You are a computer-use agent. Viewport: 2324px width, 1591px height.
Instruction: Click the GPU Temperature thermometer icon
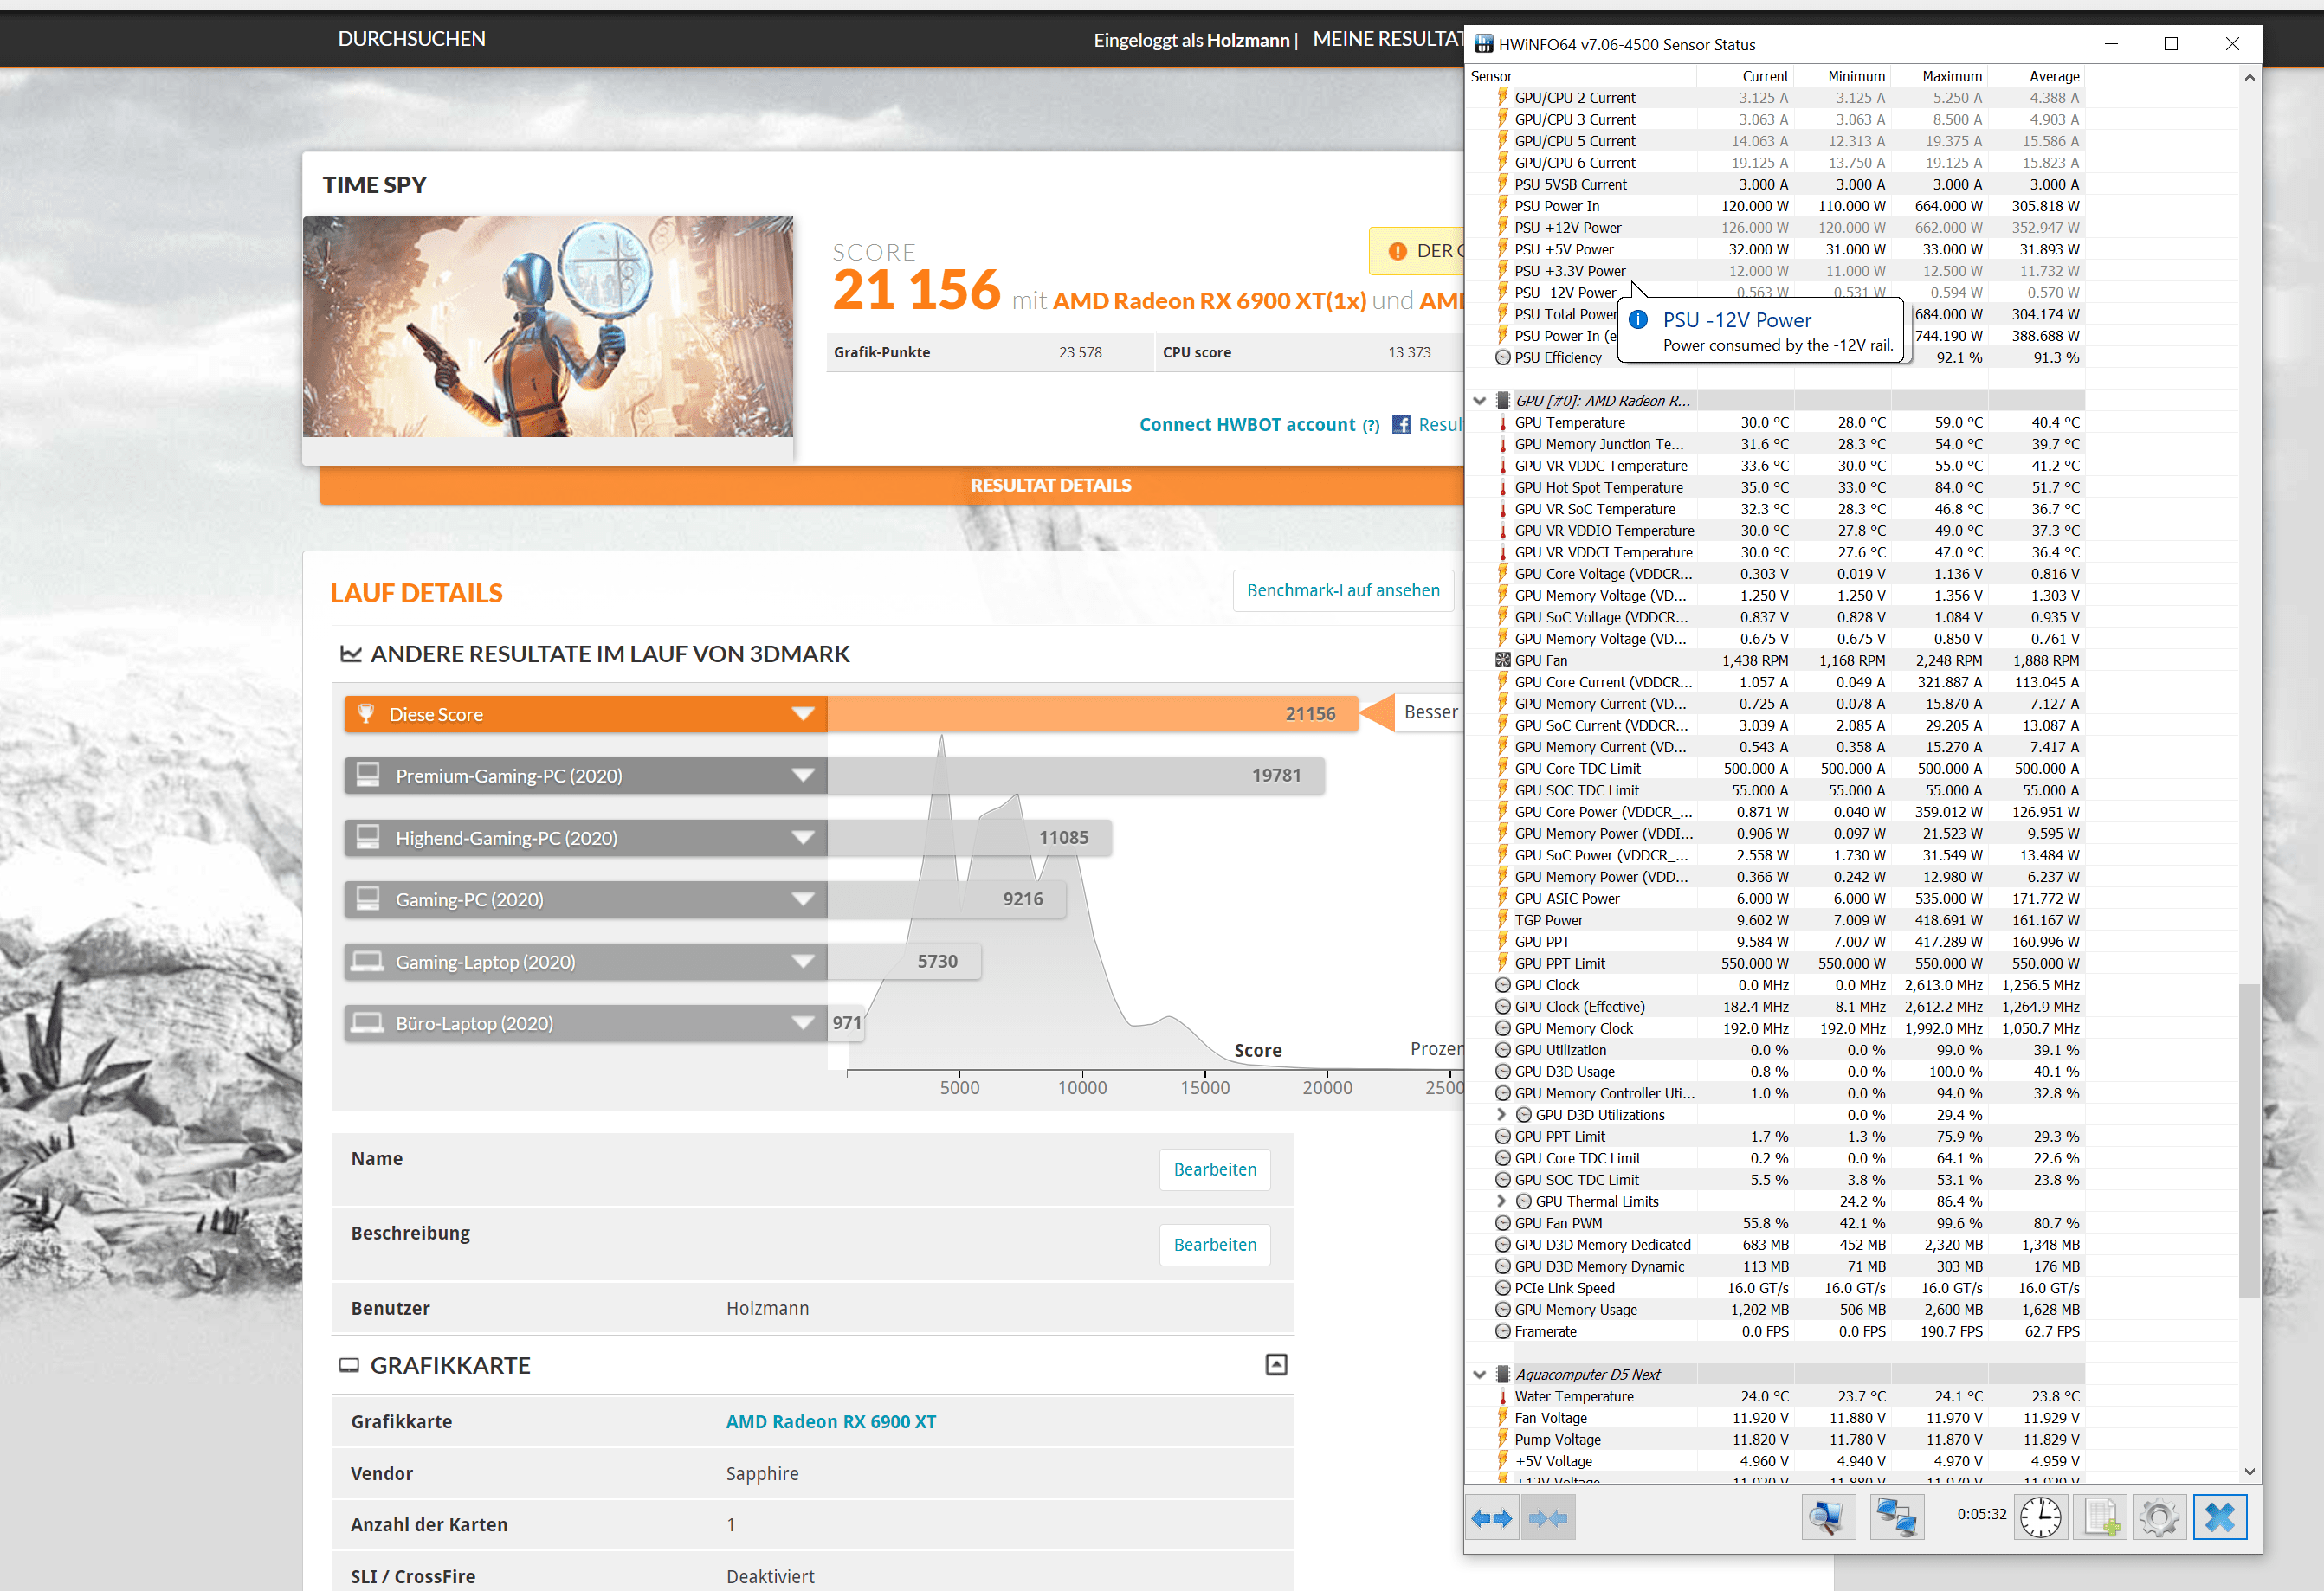1502,422
